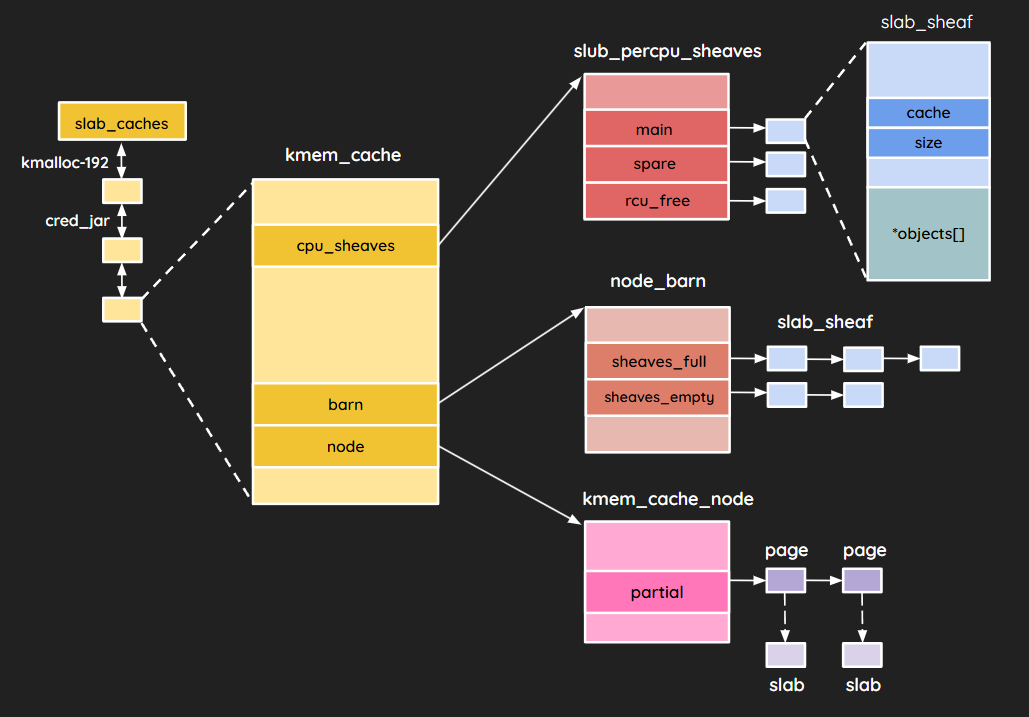Click the small box that main points to
The height and width of the screenshot is (717, 1029).
click(786, 131)
